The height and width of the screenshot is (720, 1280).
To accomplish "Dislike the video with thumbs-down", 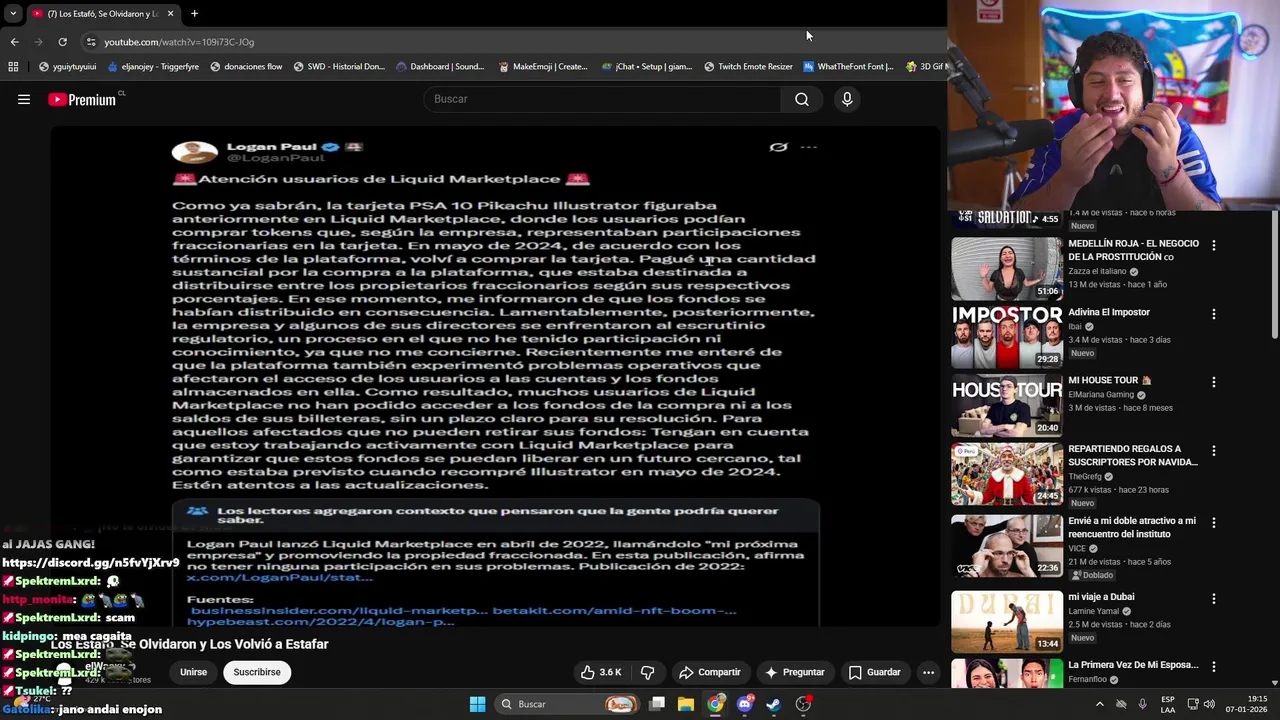I will click(647, 672).
